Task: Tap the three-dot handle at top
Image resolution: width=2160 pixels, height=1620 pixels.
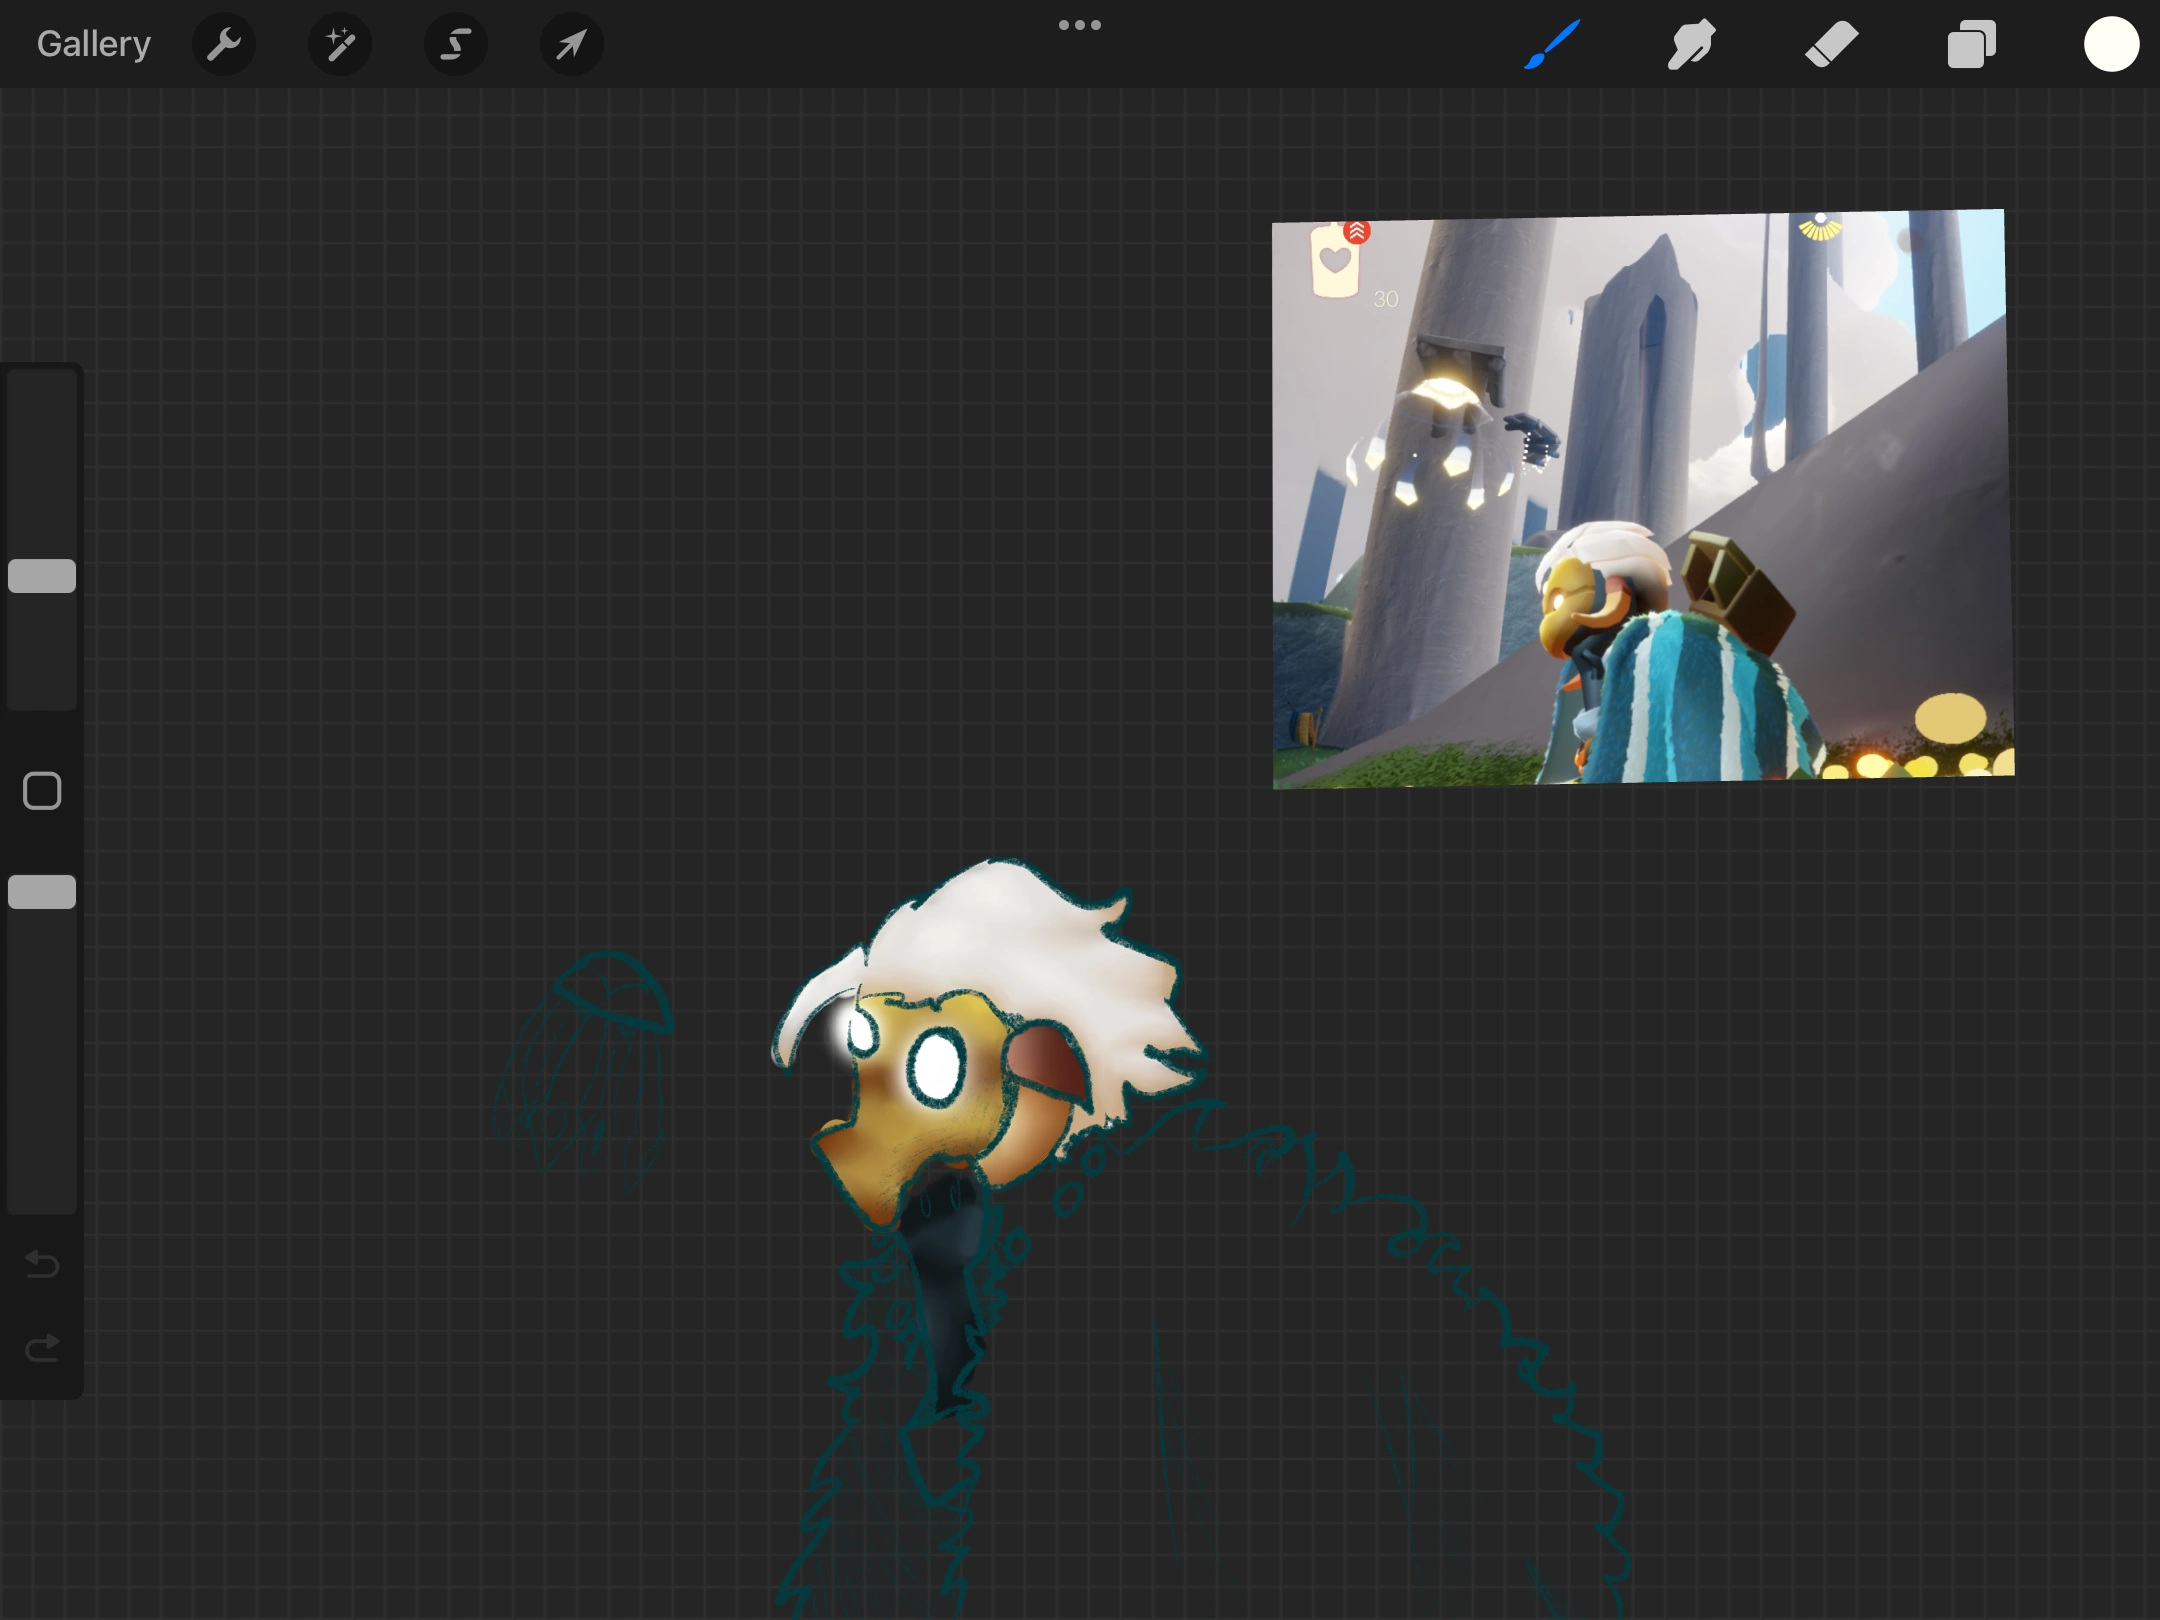Action: click(1080, 25)
